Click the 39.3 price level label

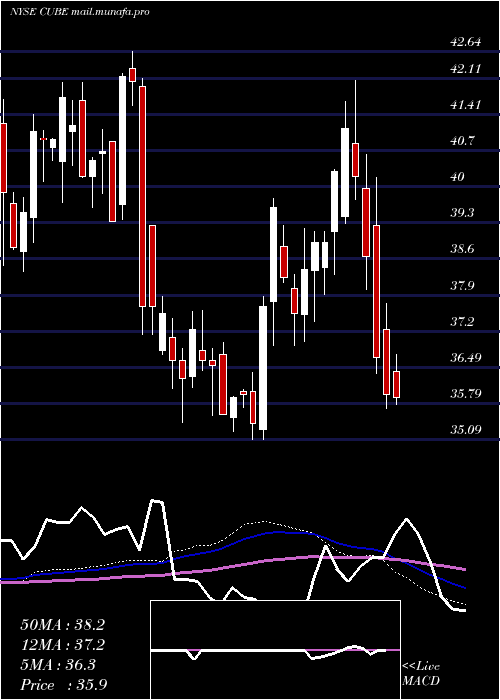pyautogui.click(x=462, y=213)
